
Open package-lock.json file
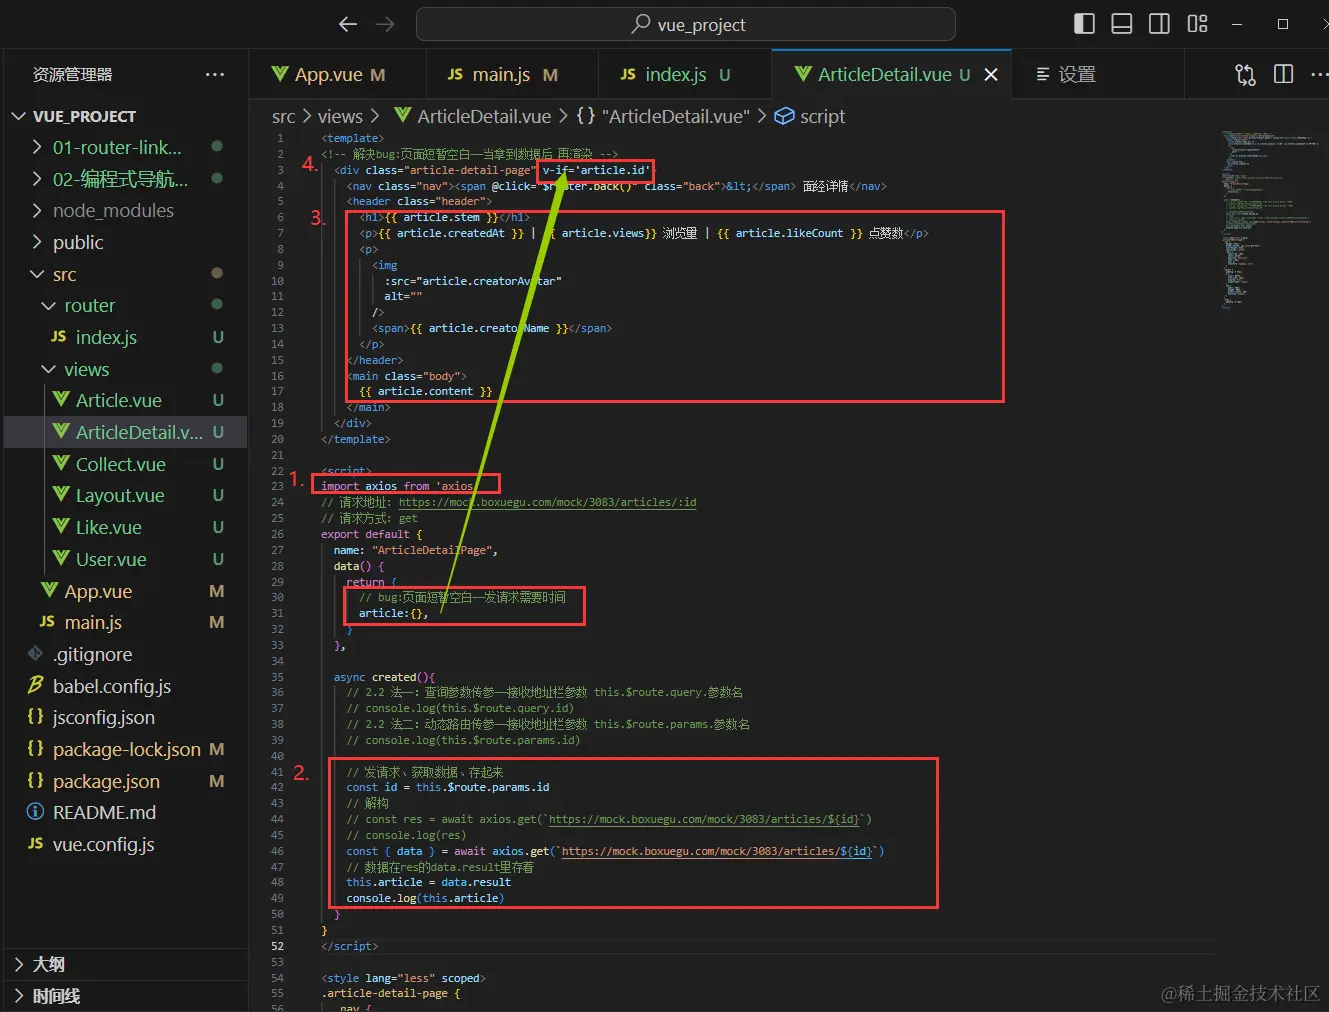pos(127,750)
